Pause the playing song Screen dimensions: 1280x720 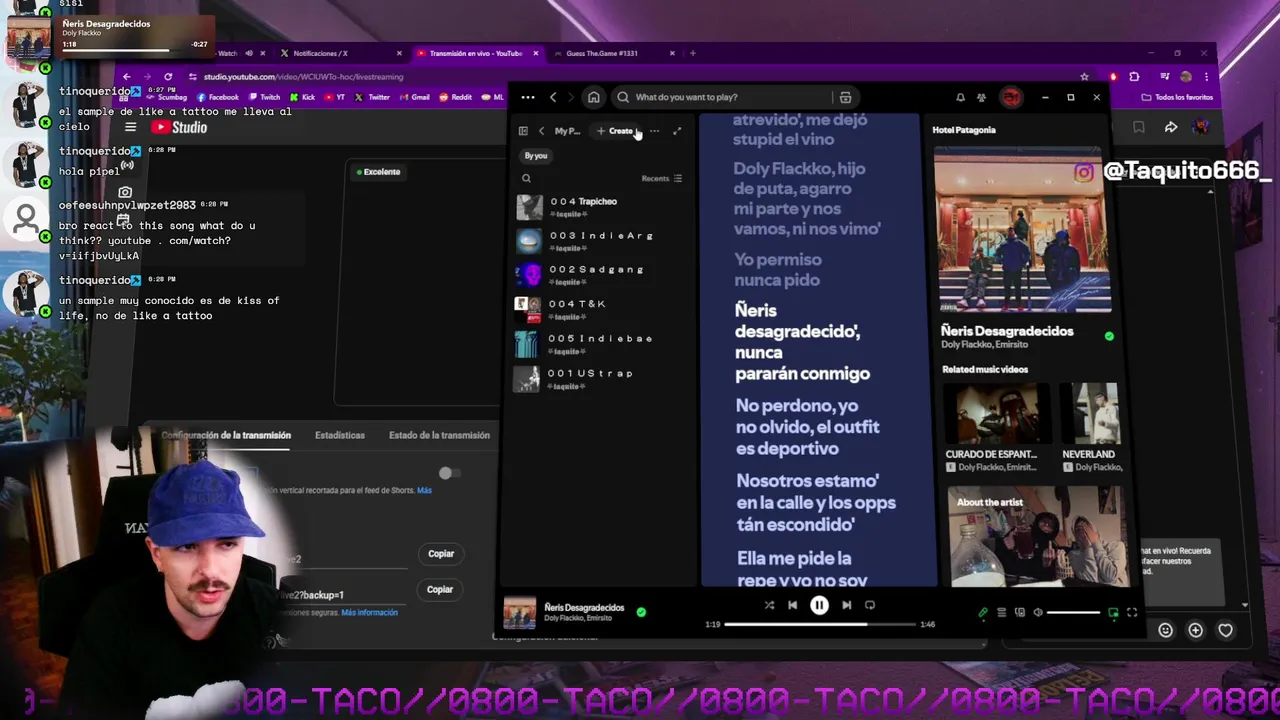[819, 605]
